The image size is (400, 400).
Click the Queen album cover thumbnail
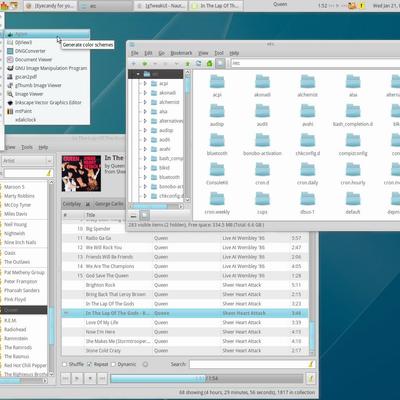click(x=81, y=173)
